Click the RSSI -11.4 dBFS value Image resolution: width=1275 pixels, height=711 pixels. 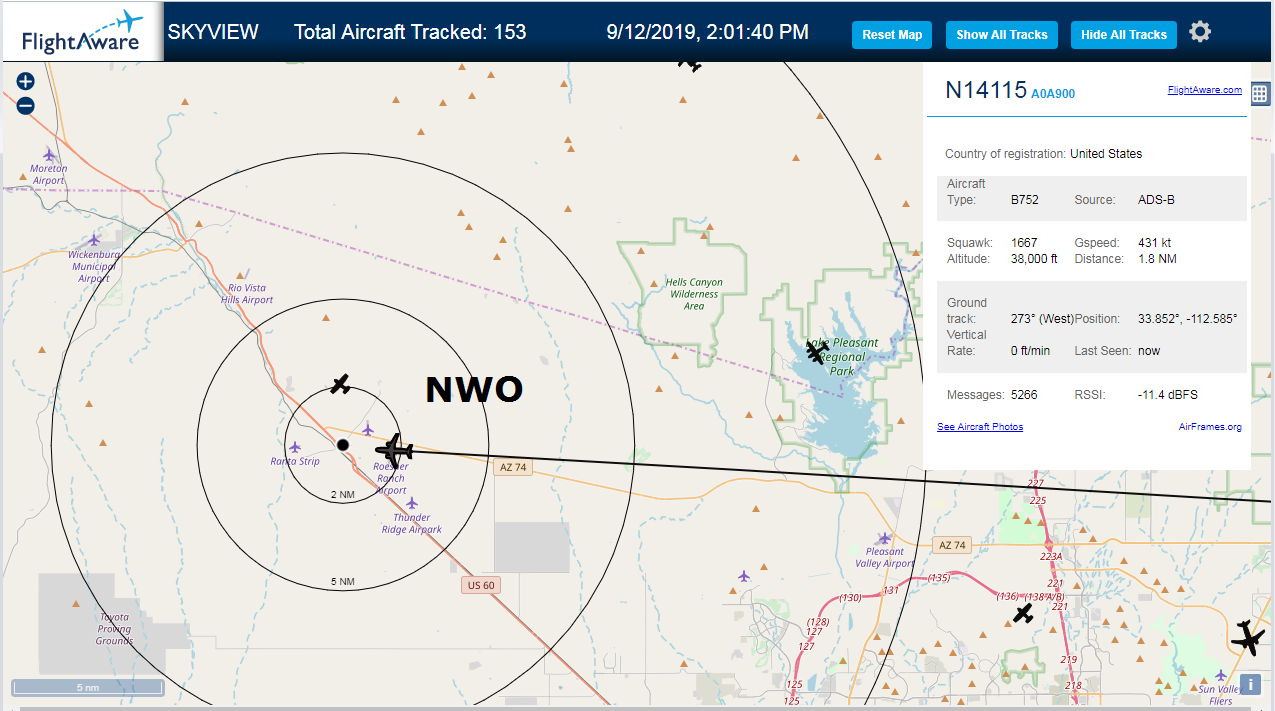(1168, 395)
